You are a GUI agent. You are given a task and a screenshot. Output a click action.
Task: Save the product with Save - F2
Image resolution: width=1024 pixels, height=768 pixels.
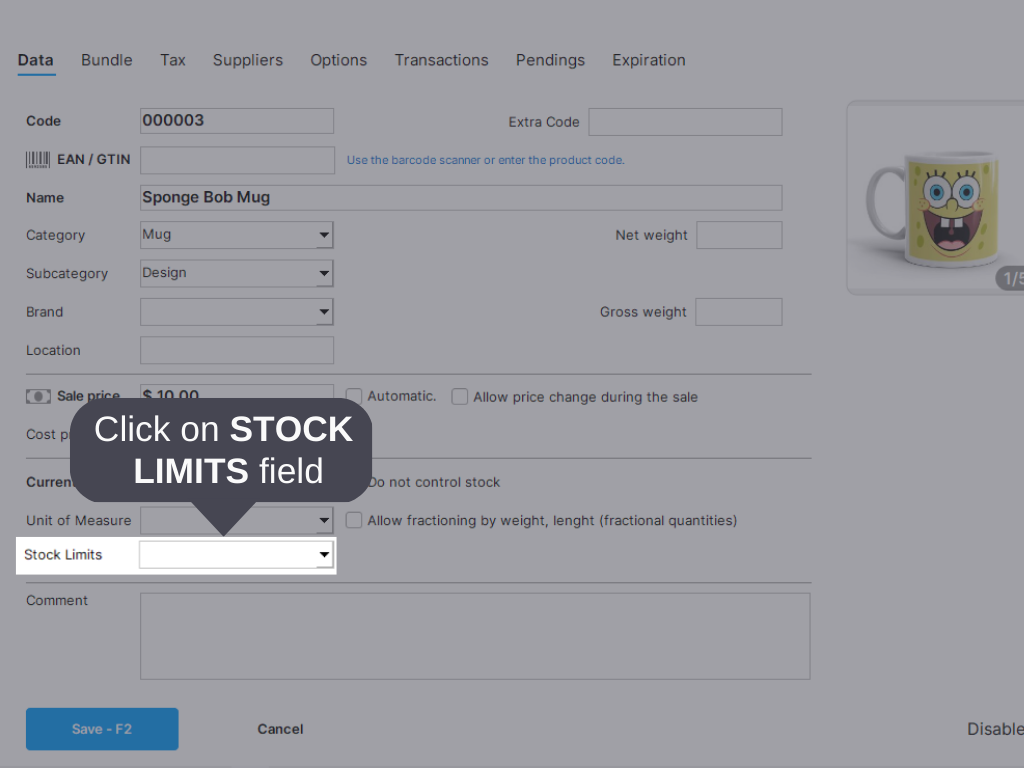(x=101, y=729)
